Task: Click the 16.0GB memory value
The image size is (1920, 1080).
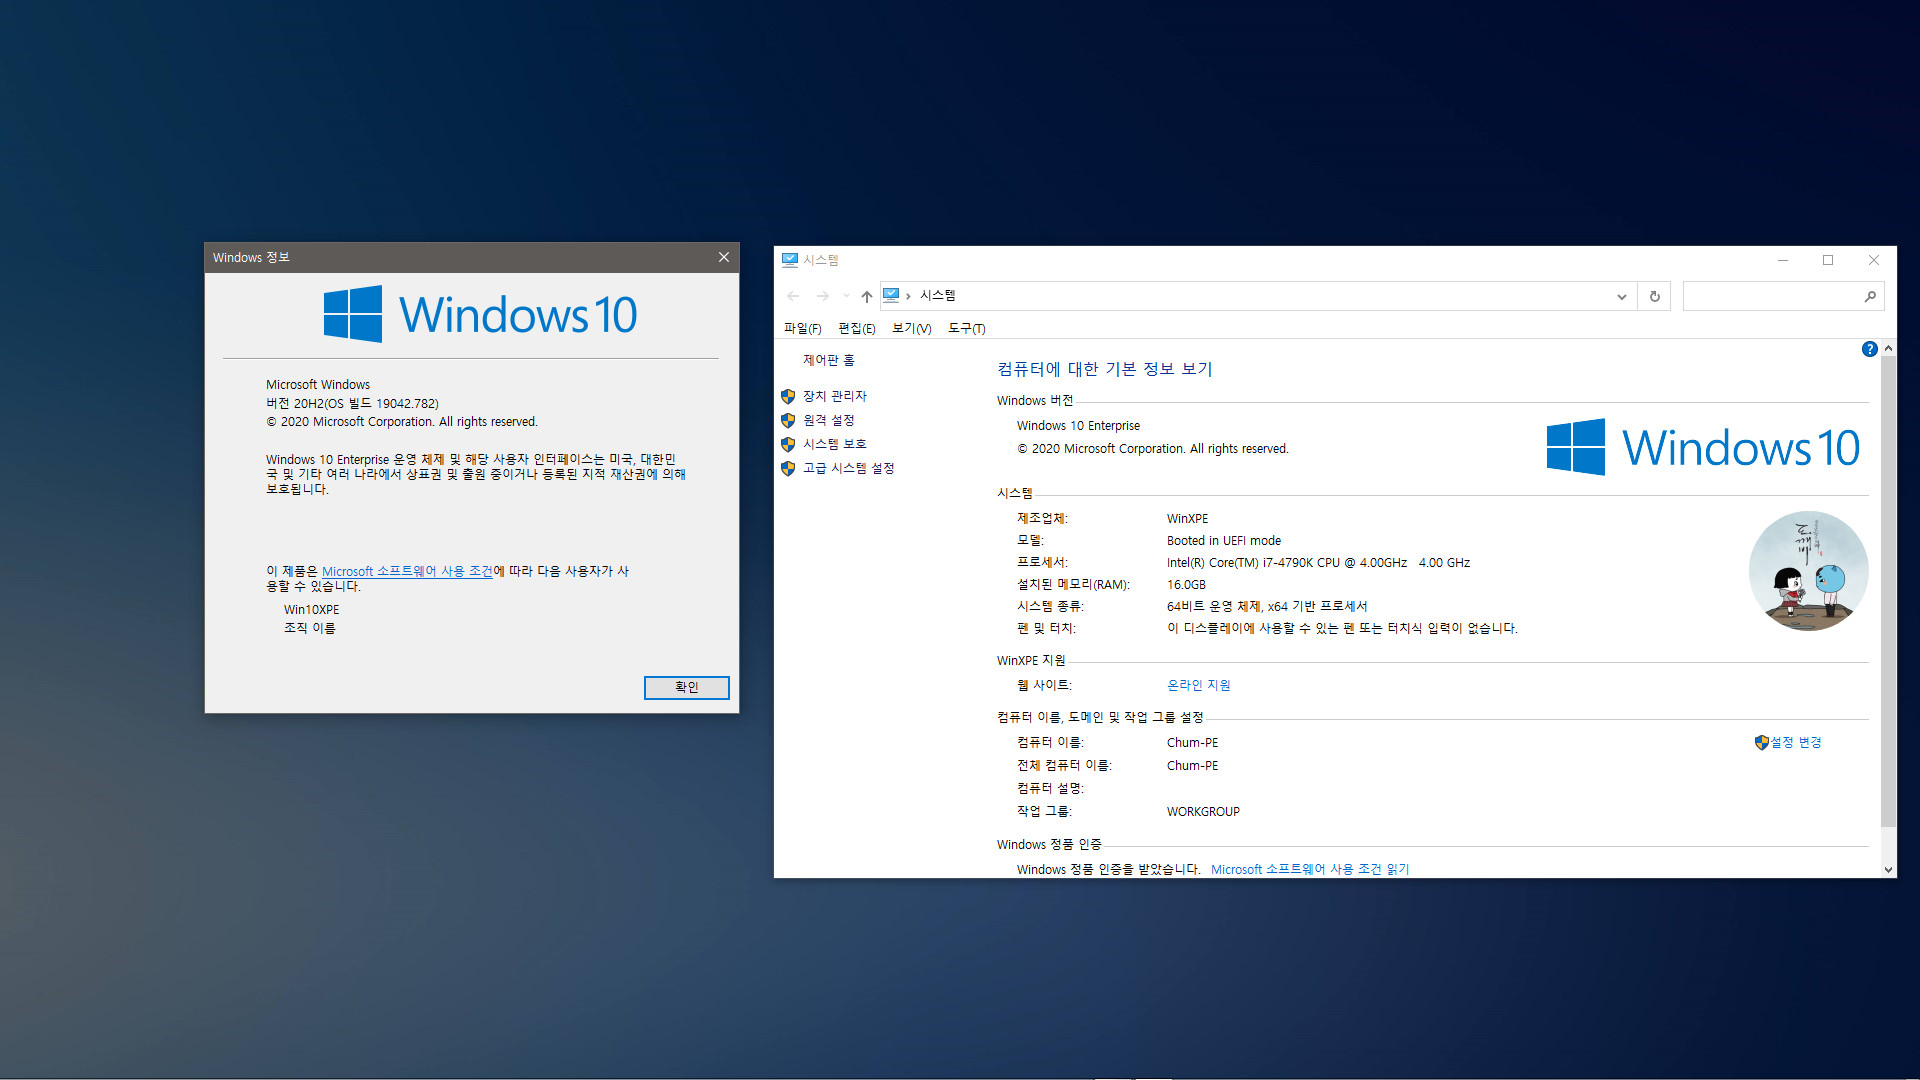Action: point(1186,584)
